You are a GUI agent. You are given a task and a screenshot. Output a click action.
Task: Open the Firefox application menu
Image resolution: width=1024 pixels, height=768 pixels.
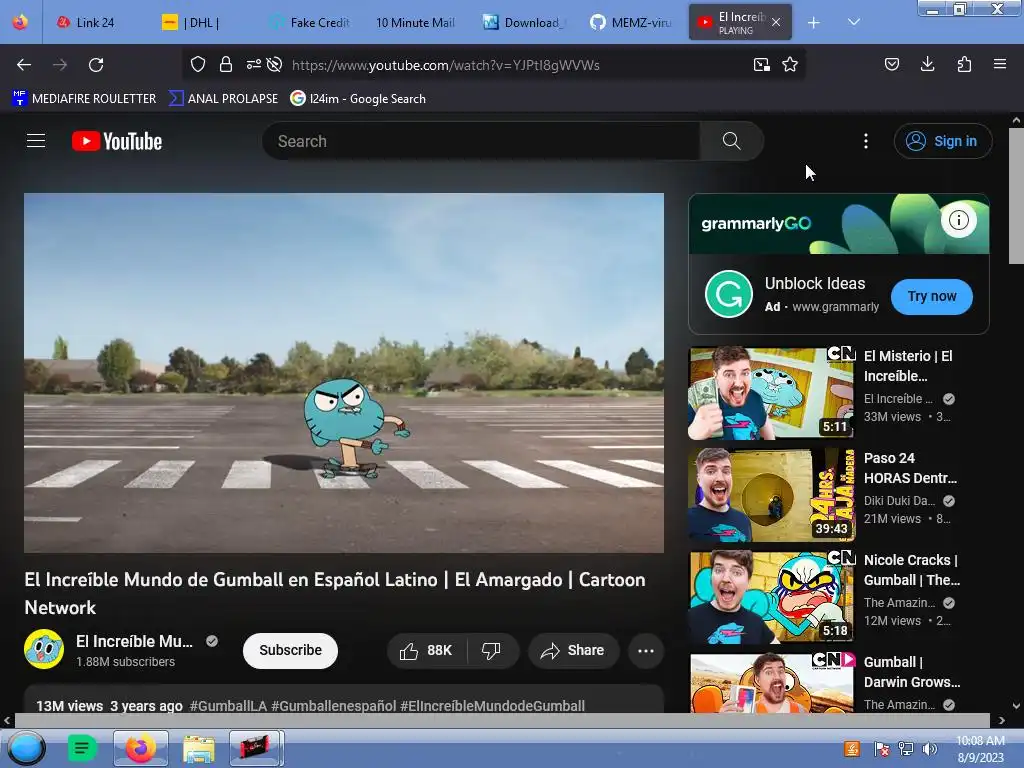pos(1000,64)
